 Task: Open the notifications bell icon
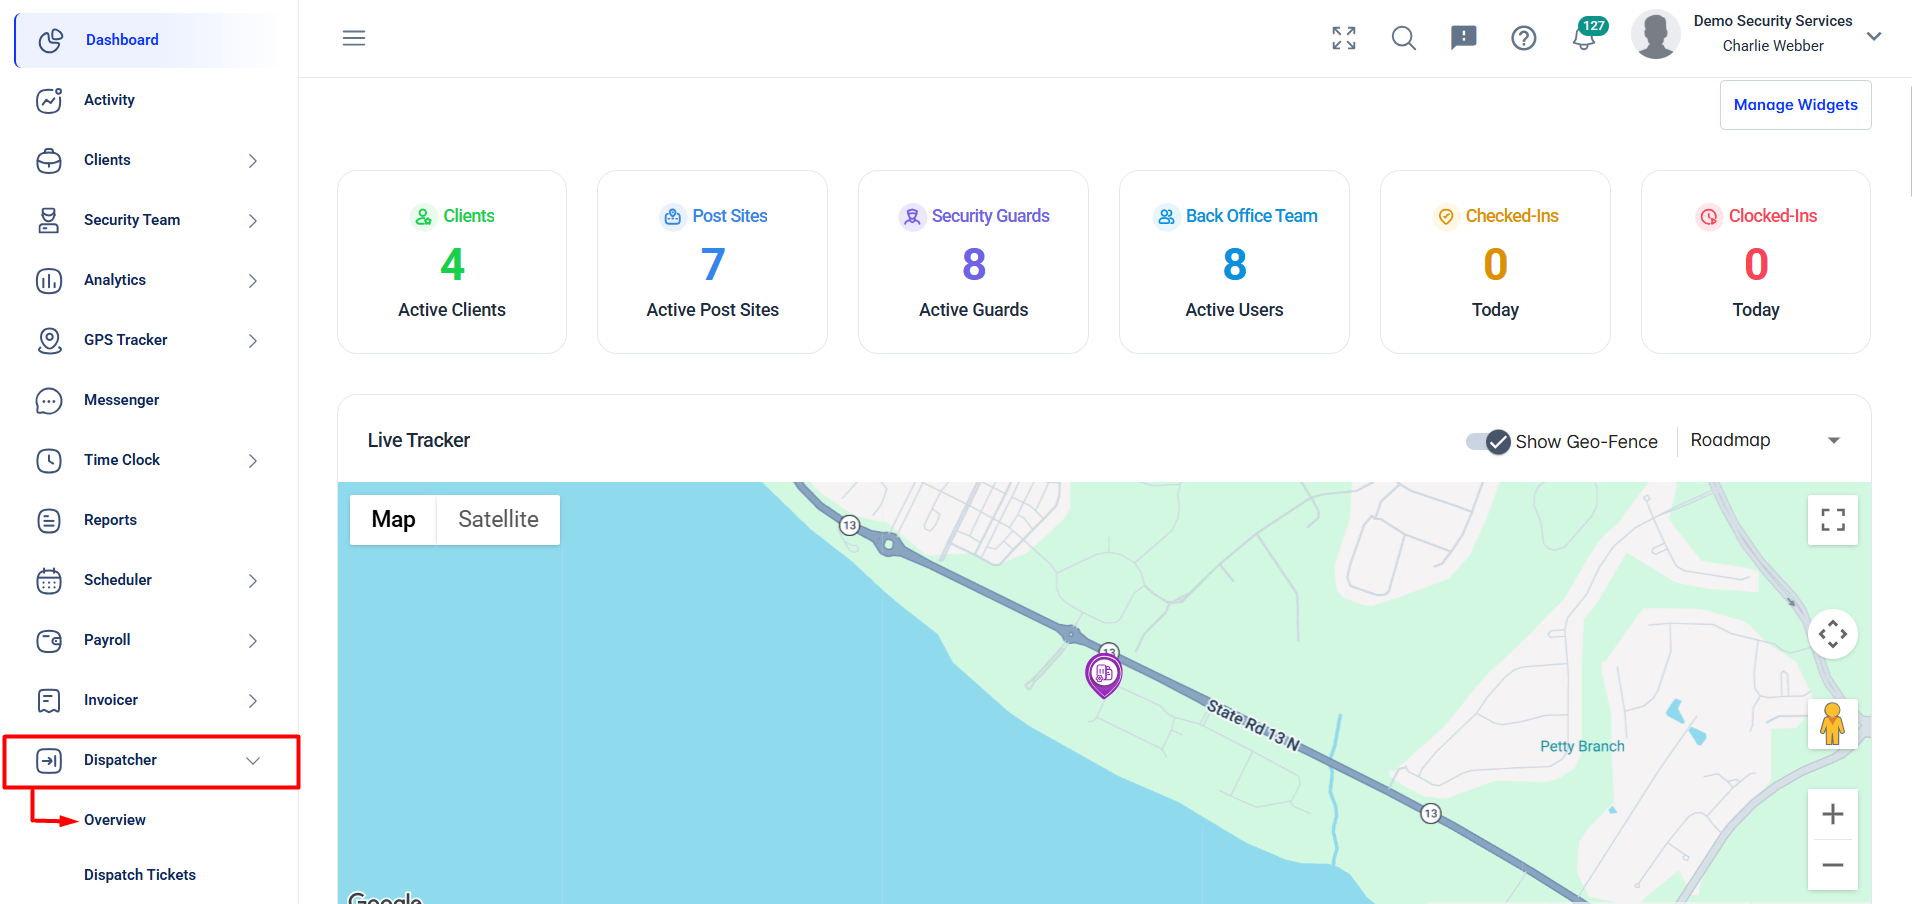1584,38
